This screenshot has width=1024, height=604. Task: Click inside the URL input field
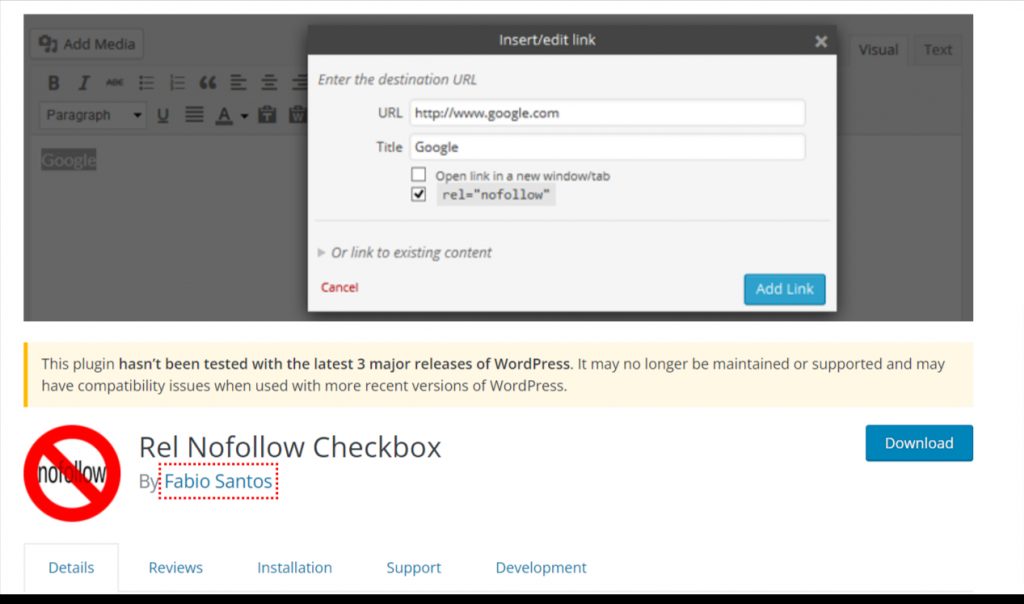tap(607, 113)
